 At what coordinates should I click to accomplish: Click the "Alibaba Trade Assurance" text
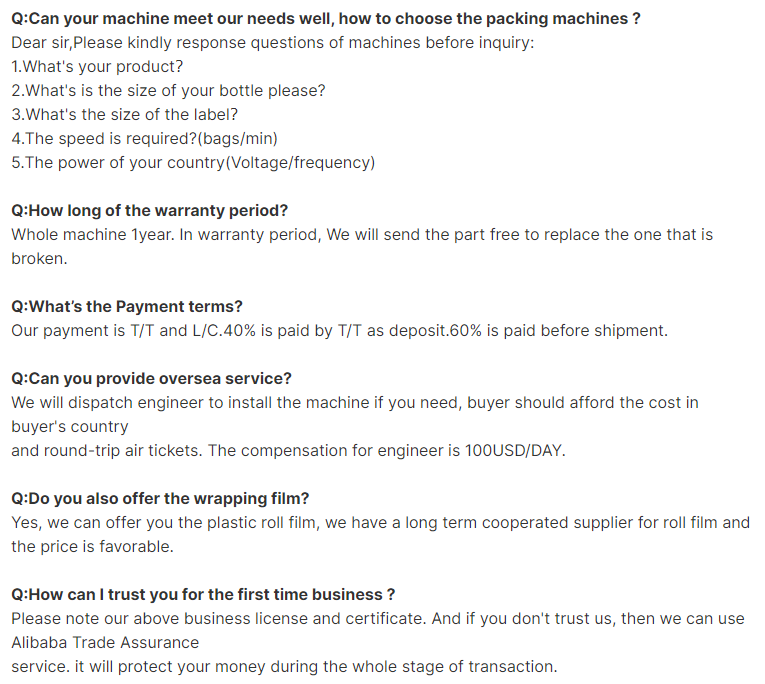click(x=105, y=643)
